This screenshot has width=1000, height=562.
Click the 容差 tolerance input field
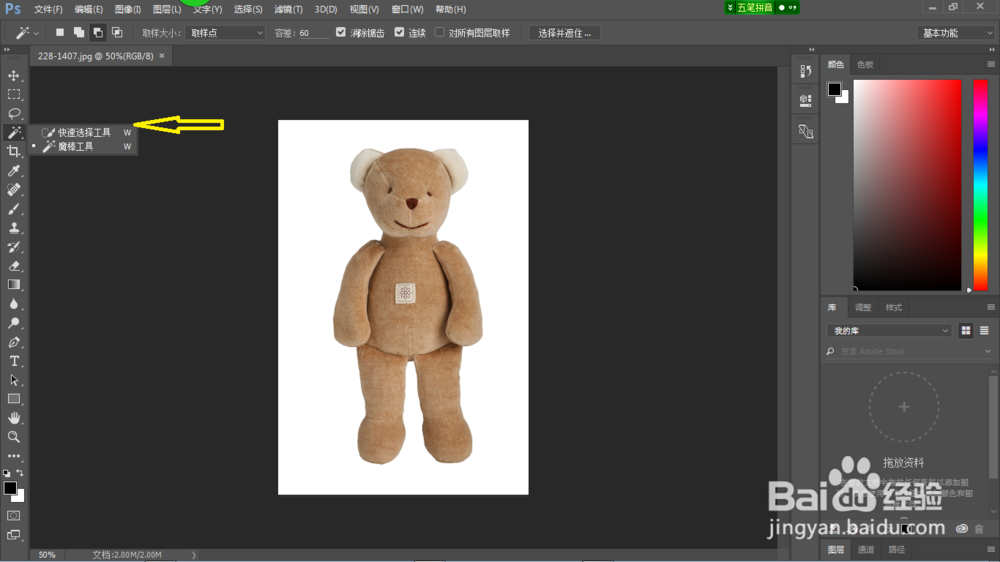[x=314, y=33]
